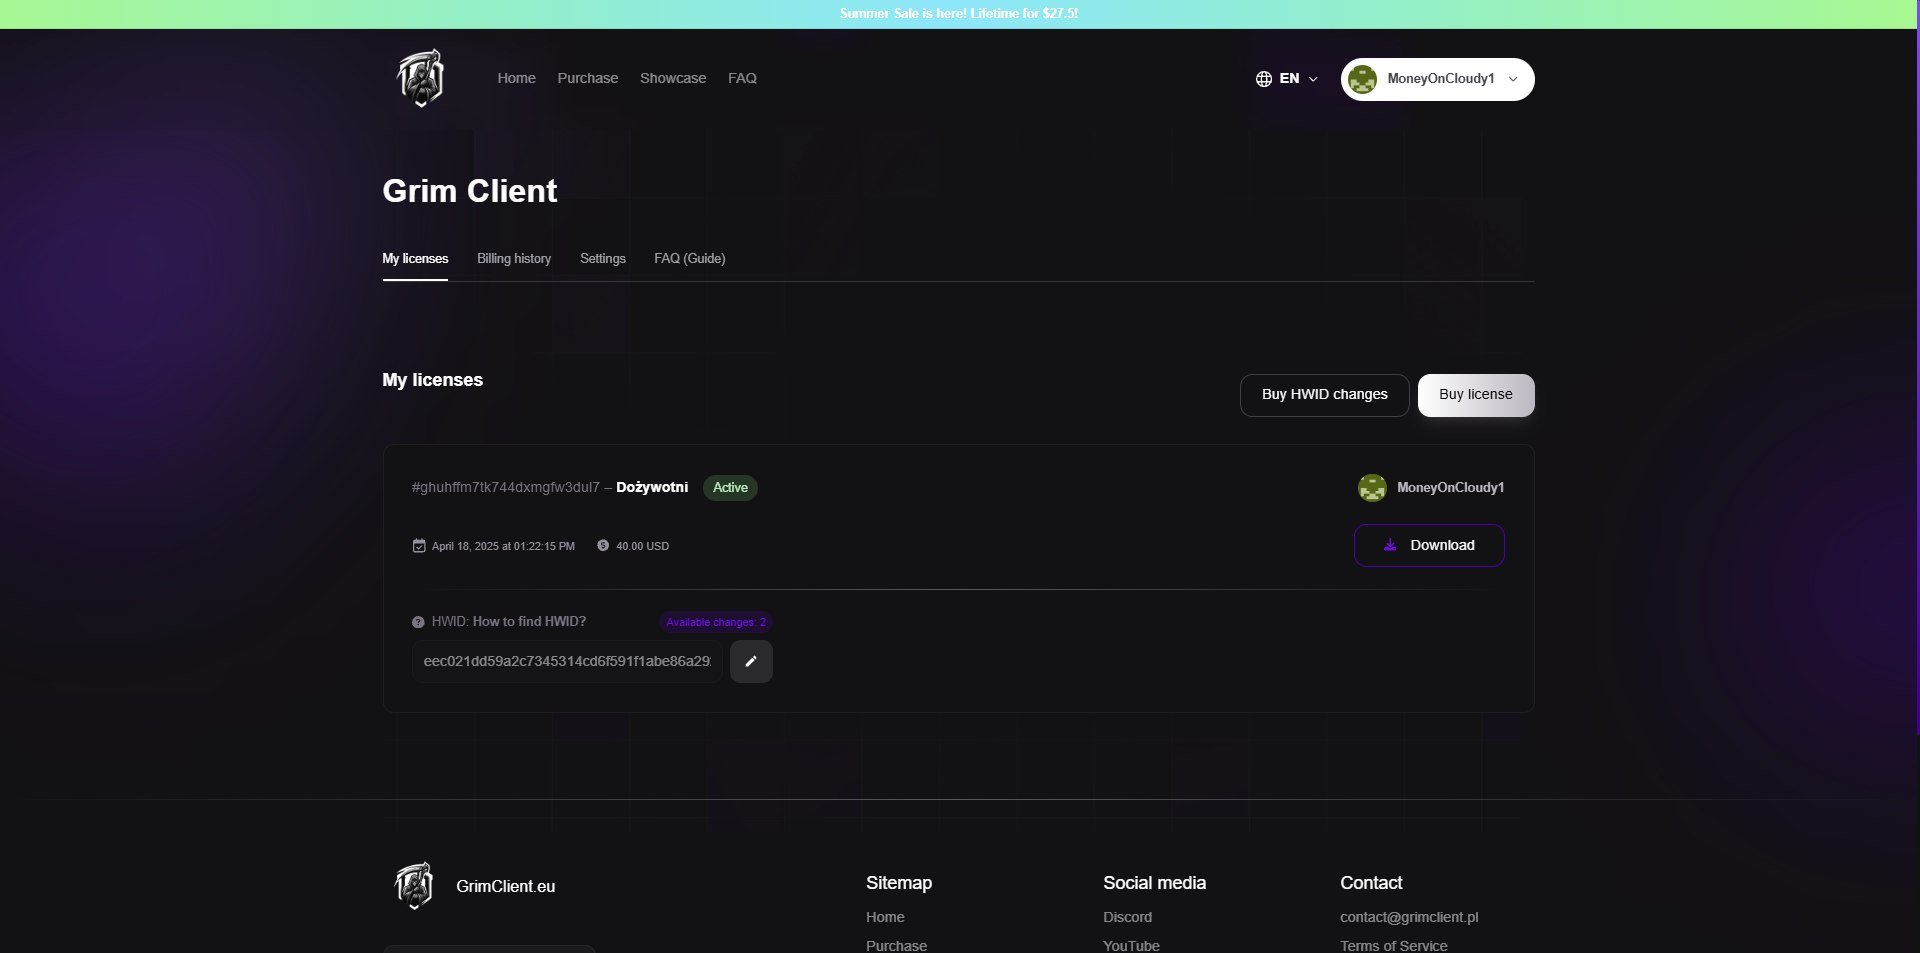Click the Buy HWID changes button

click(1325, 395)
